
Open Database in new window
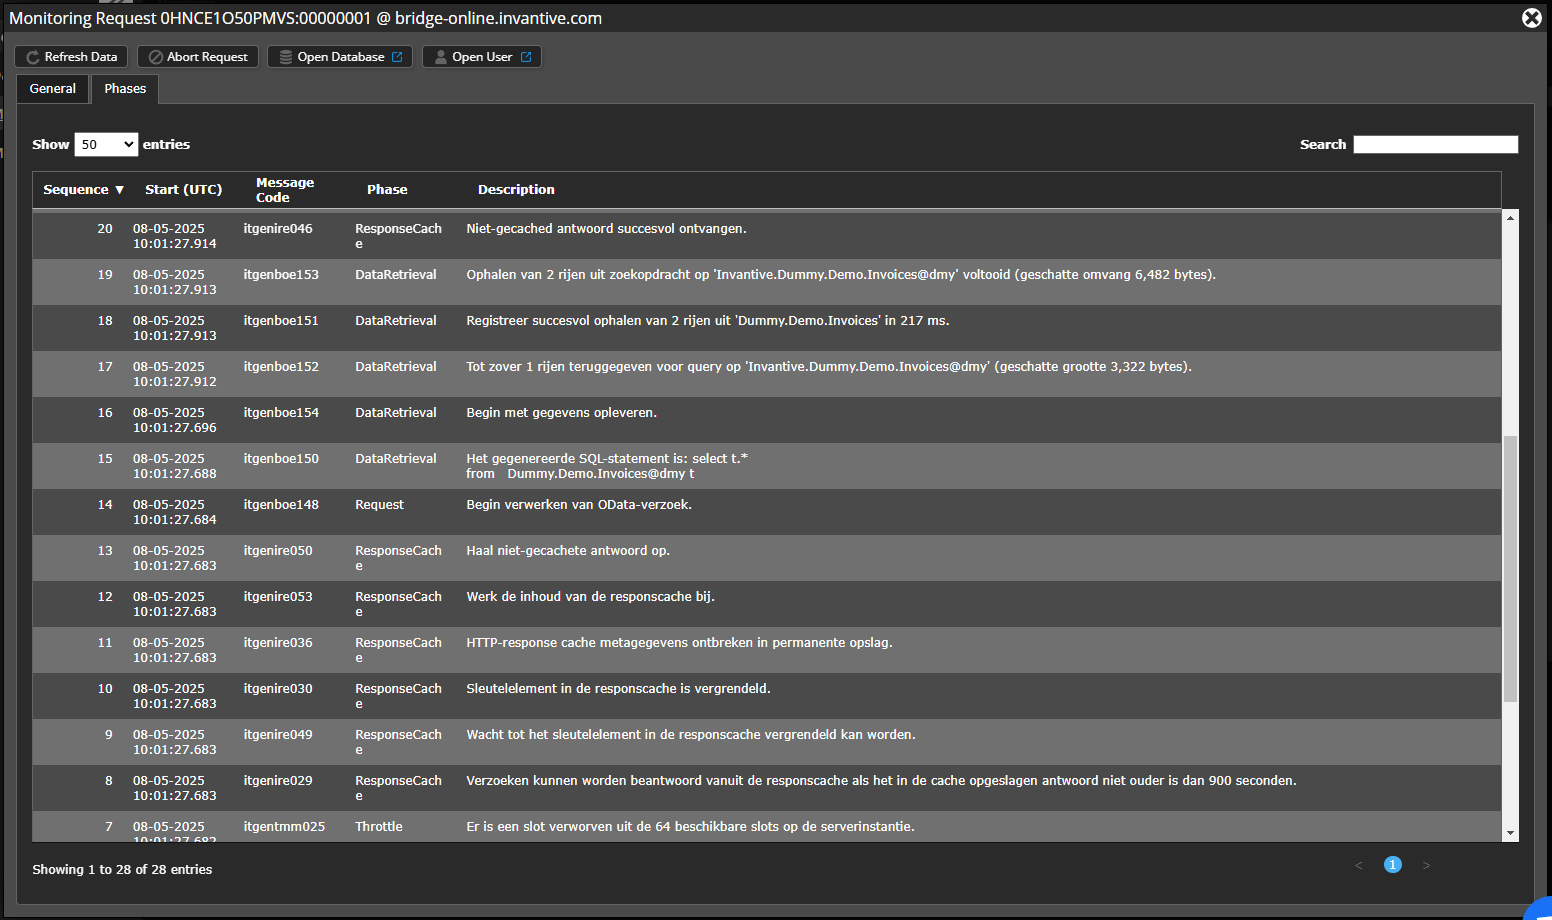point(340,57)
